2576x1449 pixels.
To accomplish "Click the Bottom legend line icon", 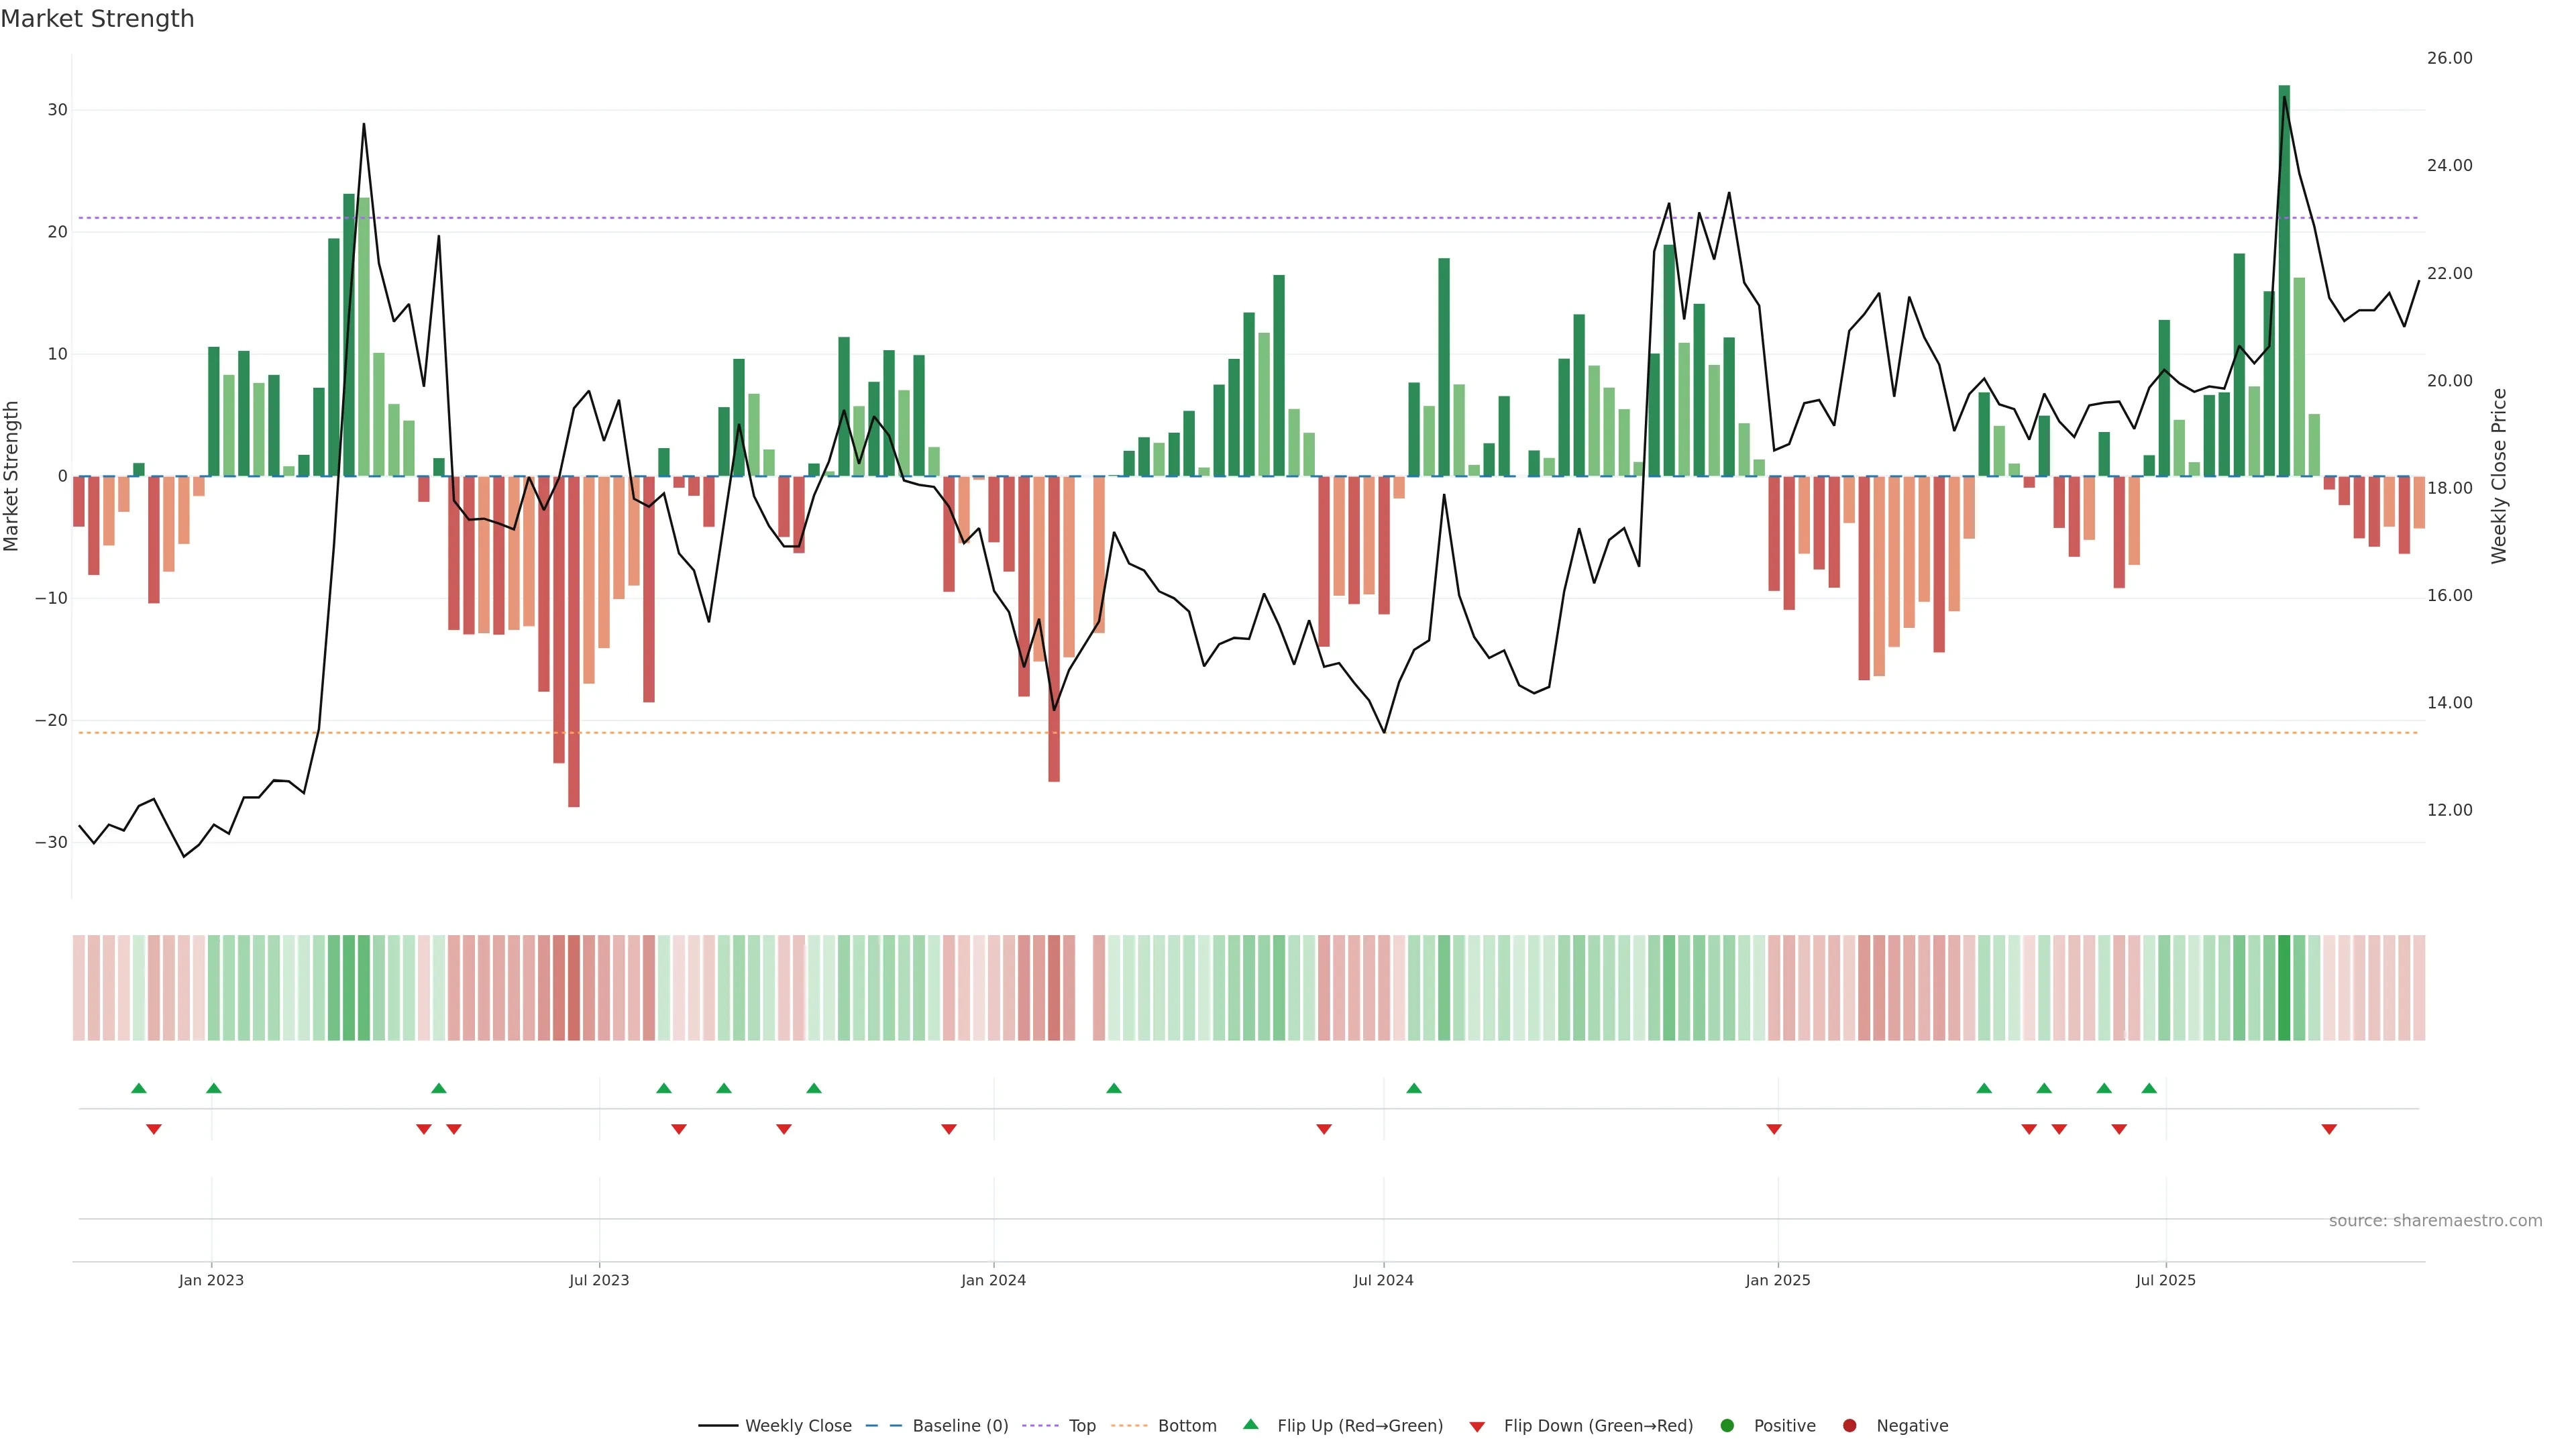I will 1129,1426.
